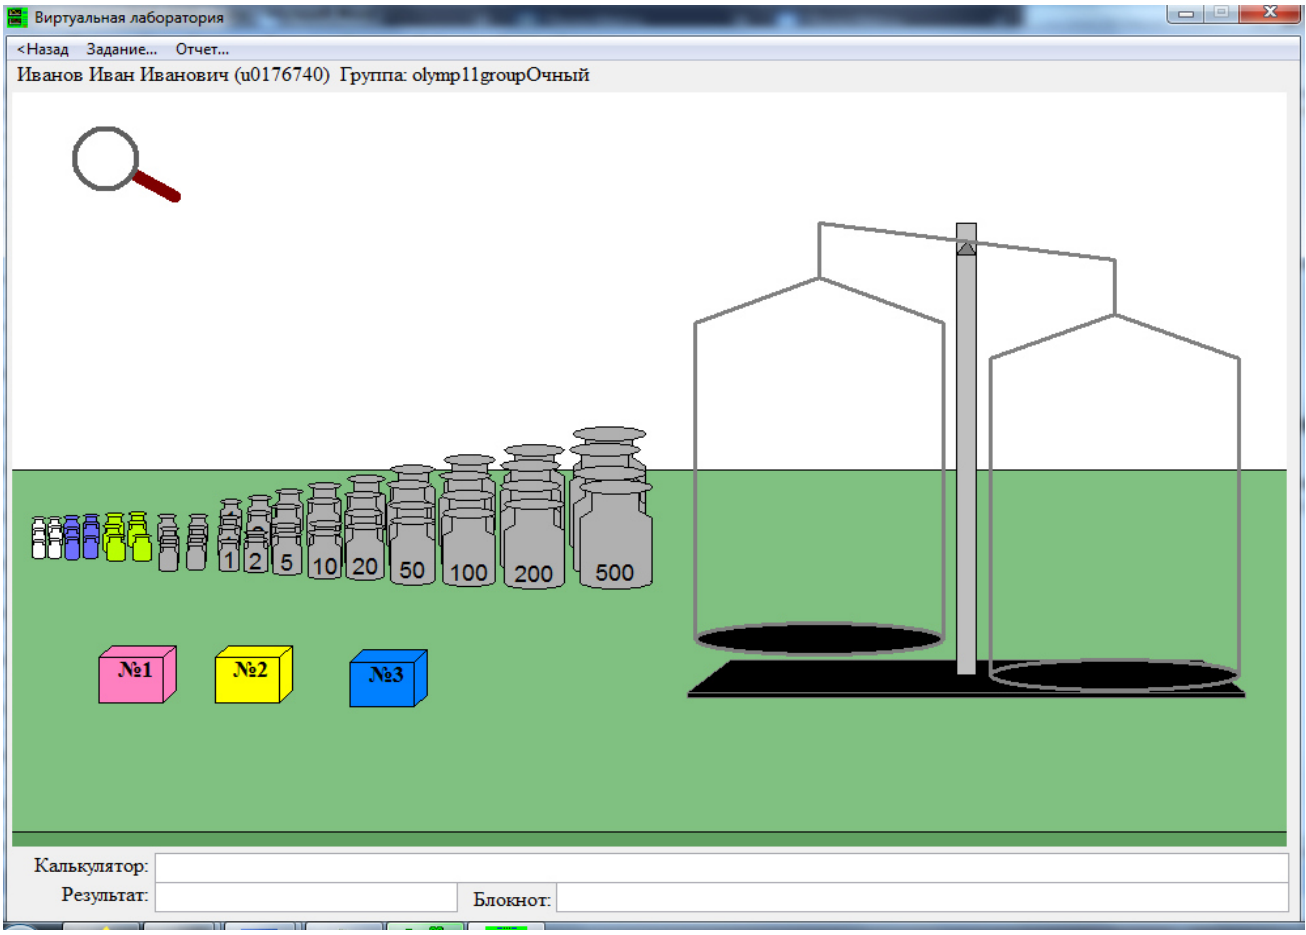The image size is (1306, 935).
Task: Grab the 20 gram weight
Action: coord(365,552)
